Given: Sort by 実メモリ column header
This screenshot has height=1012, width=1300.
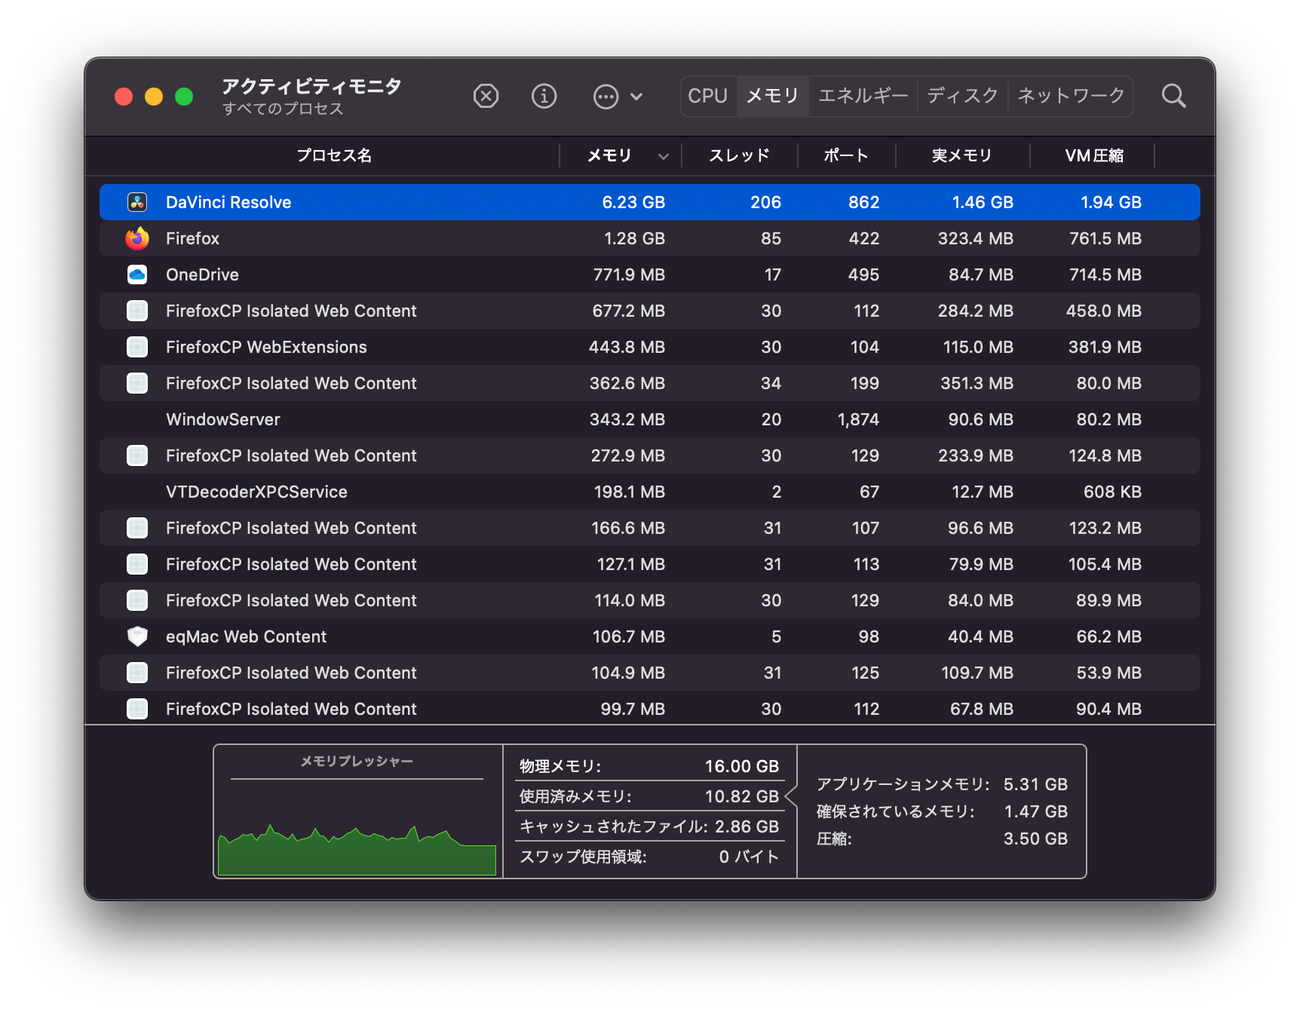Looking at the screenshot, I should (x=962, y=156).
